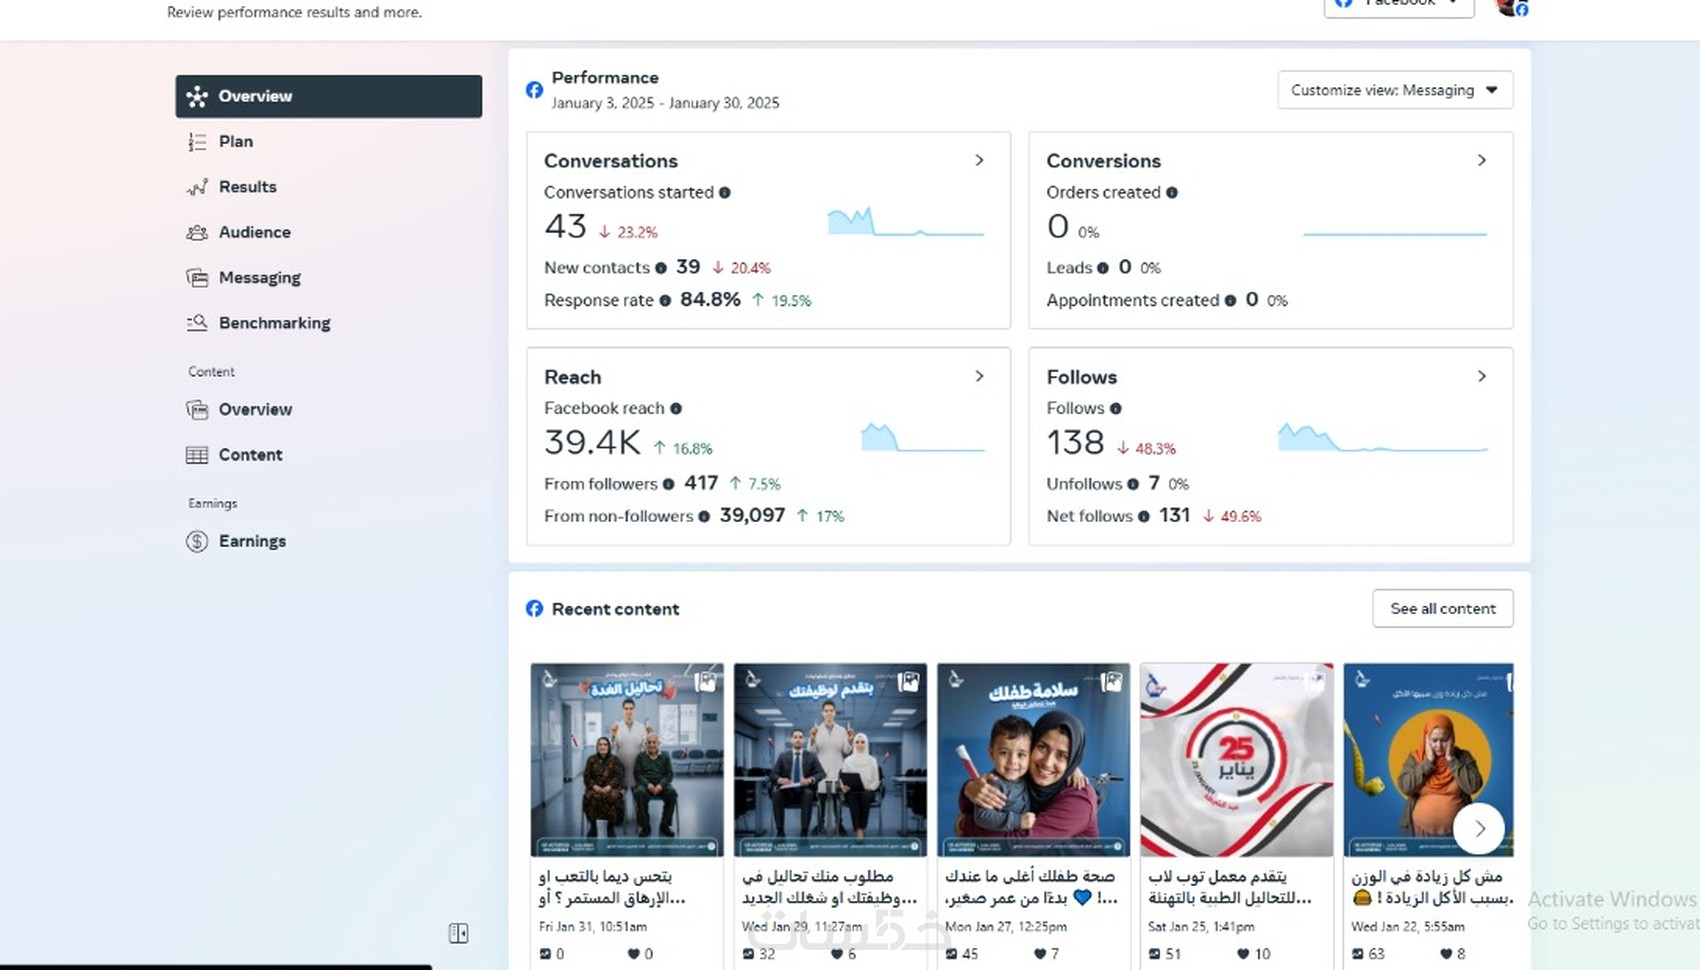Collapse sidebar using the panel toggle icon
Screen dimensions: 1700x970
pos(458,933)
